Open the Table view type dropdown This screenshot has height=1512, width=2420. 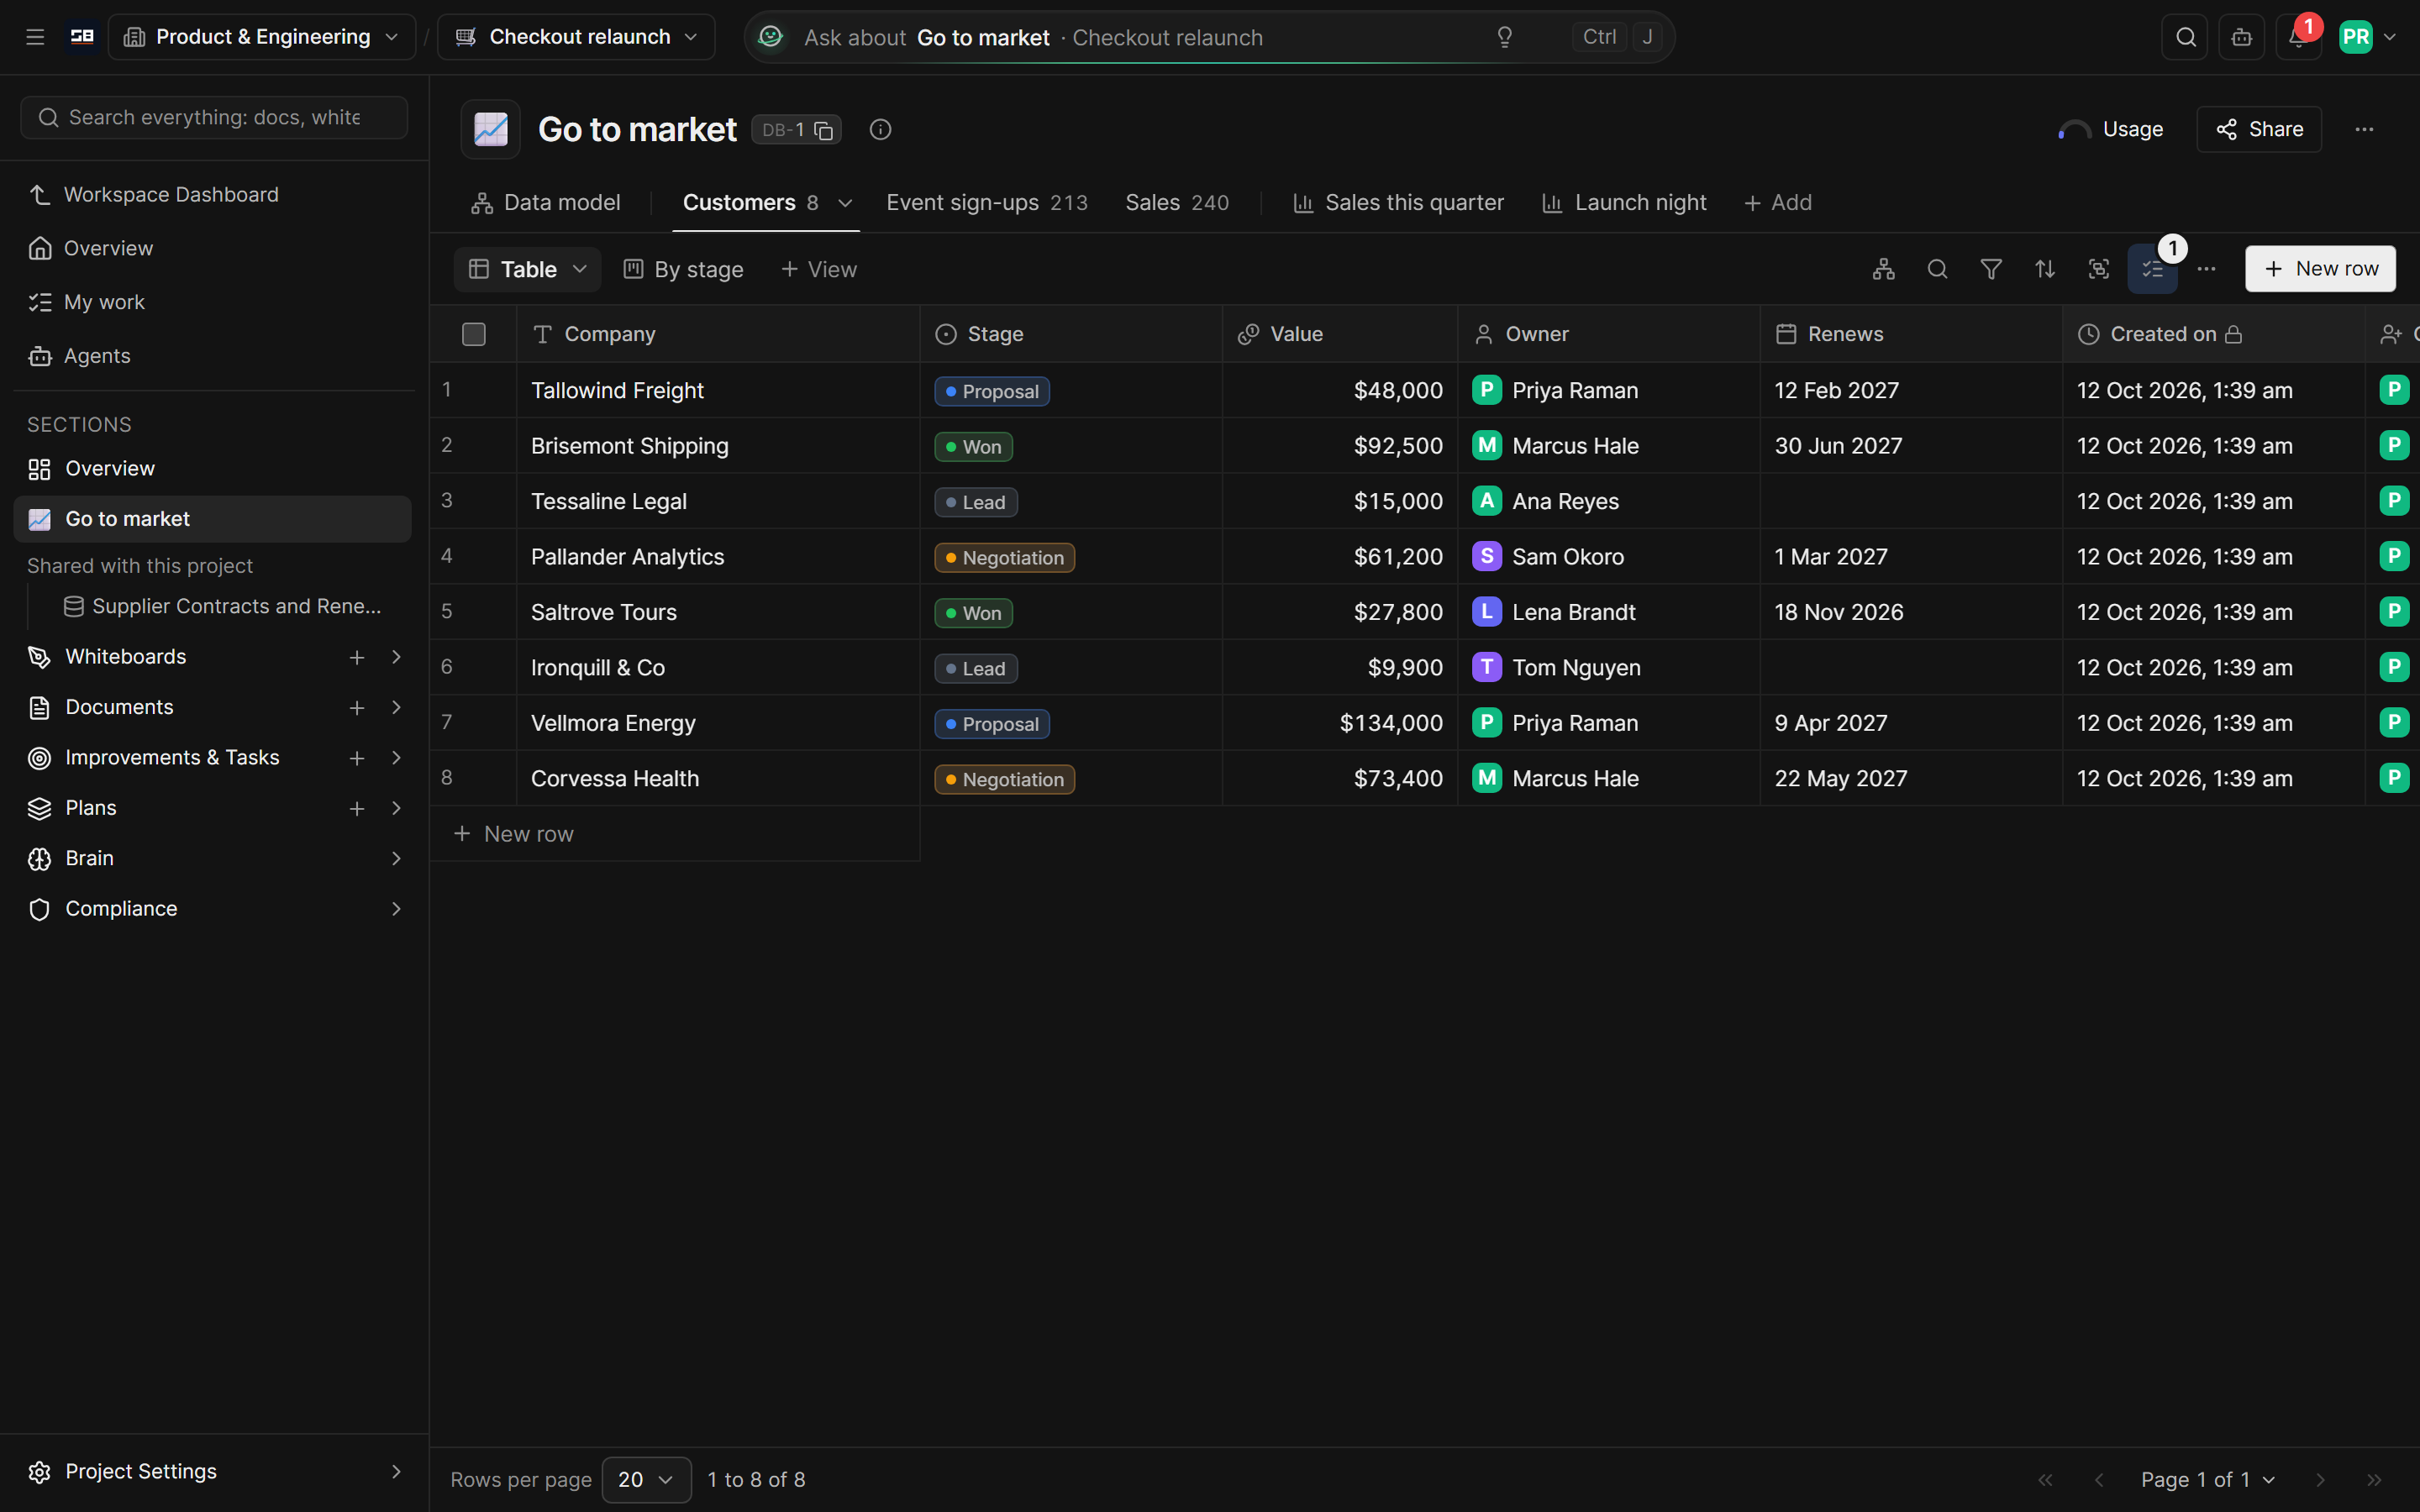tap(527, 269)
